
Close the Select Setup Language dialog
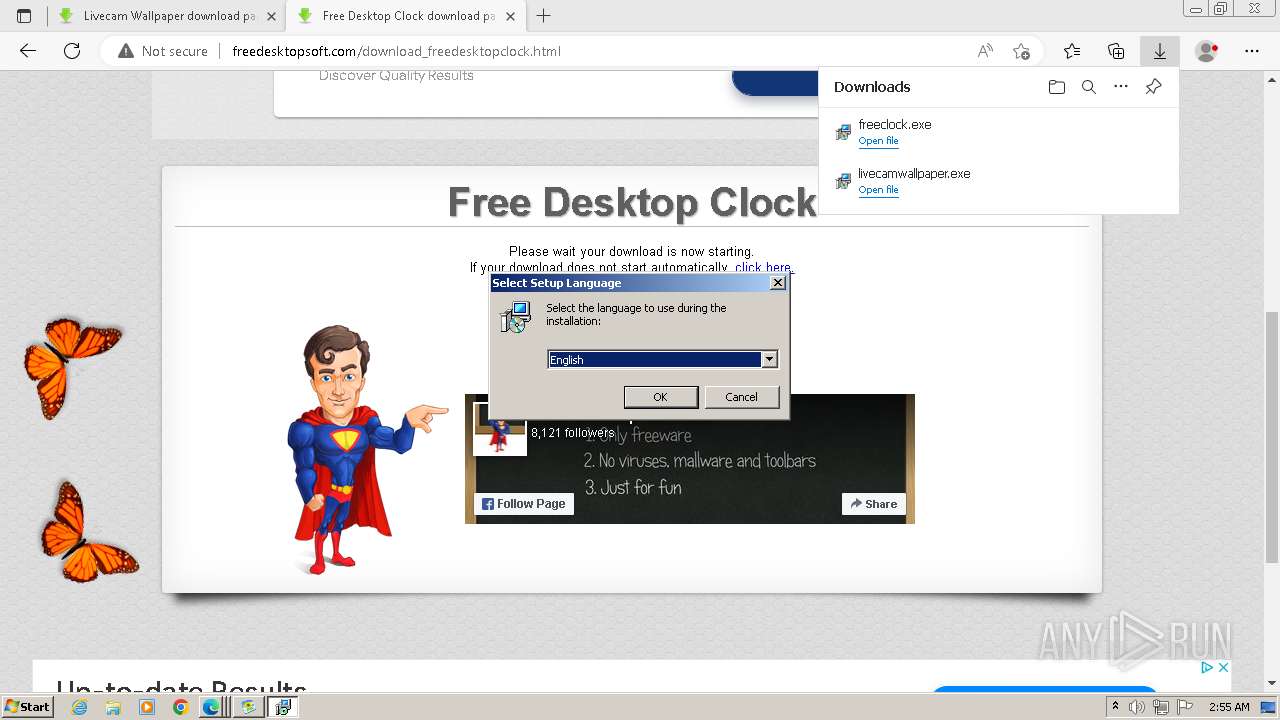(778, 283)
